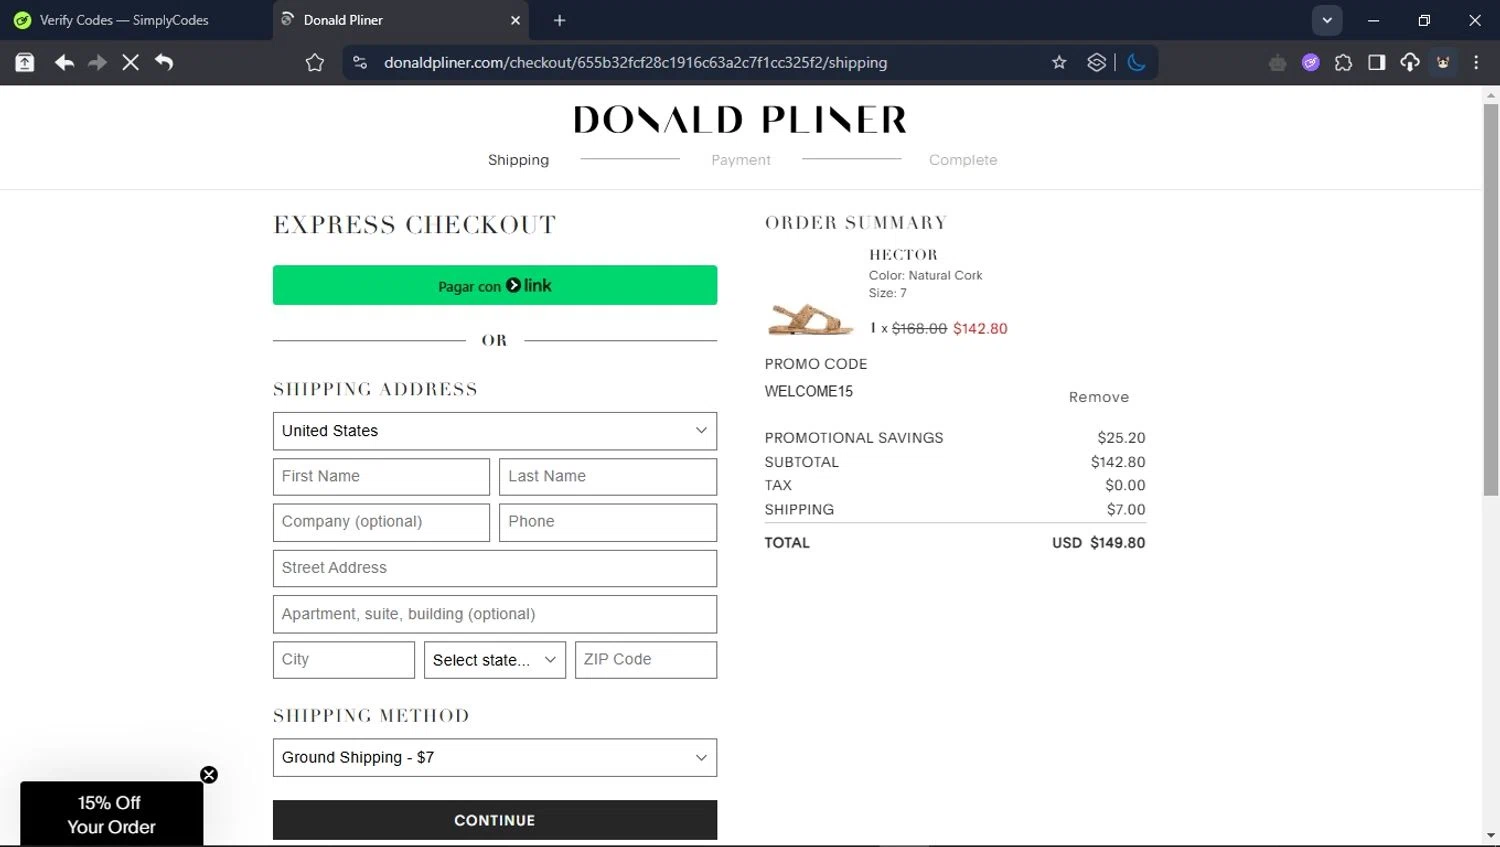Toggle the moon night mode icon
The image size is (1500, 847).
click(1136, 62)
